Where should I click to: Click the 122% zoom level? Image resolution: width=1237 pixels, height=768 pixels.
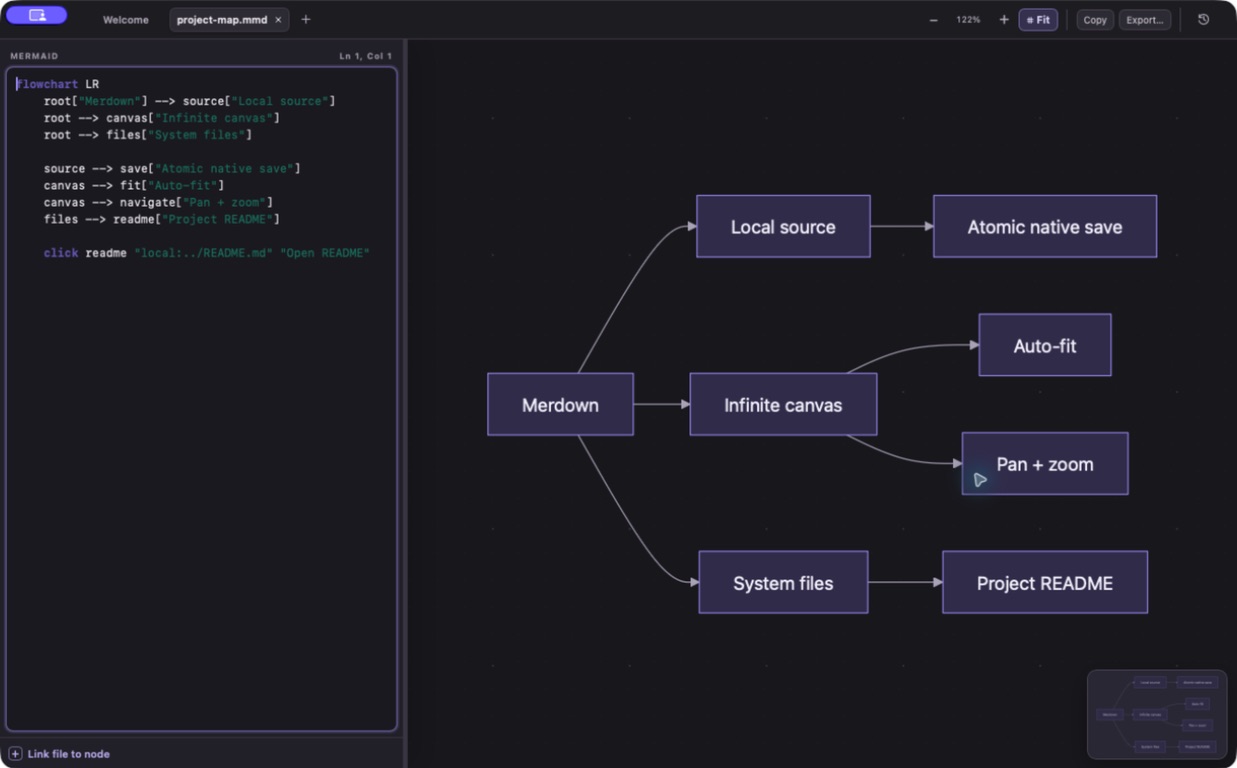(968, 20)
